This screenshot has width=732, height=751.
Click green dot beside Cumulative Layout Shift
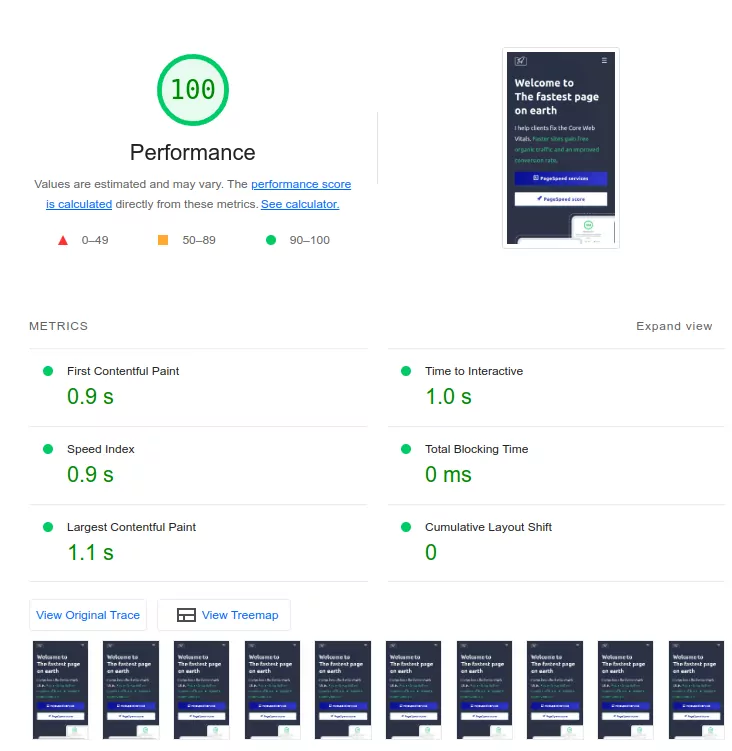(405, 527)
